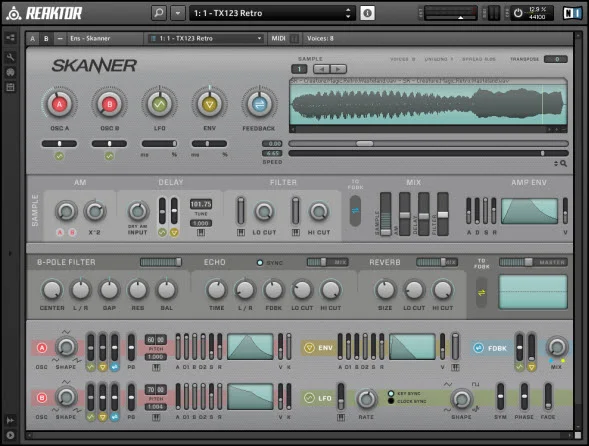Toggle the green check under OSC A

coord(59,156)
